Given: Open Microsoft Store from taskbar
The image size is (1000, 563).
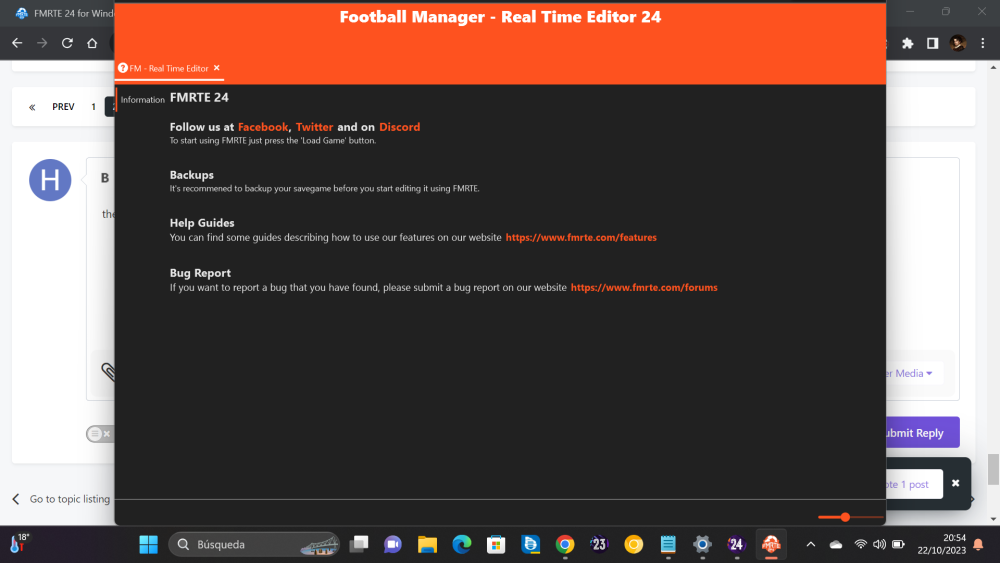Looking at the screenshot, I should click(x=496, y=545).
